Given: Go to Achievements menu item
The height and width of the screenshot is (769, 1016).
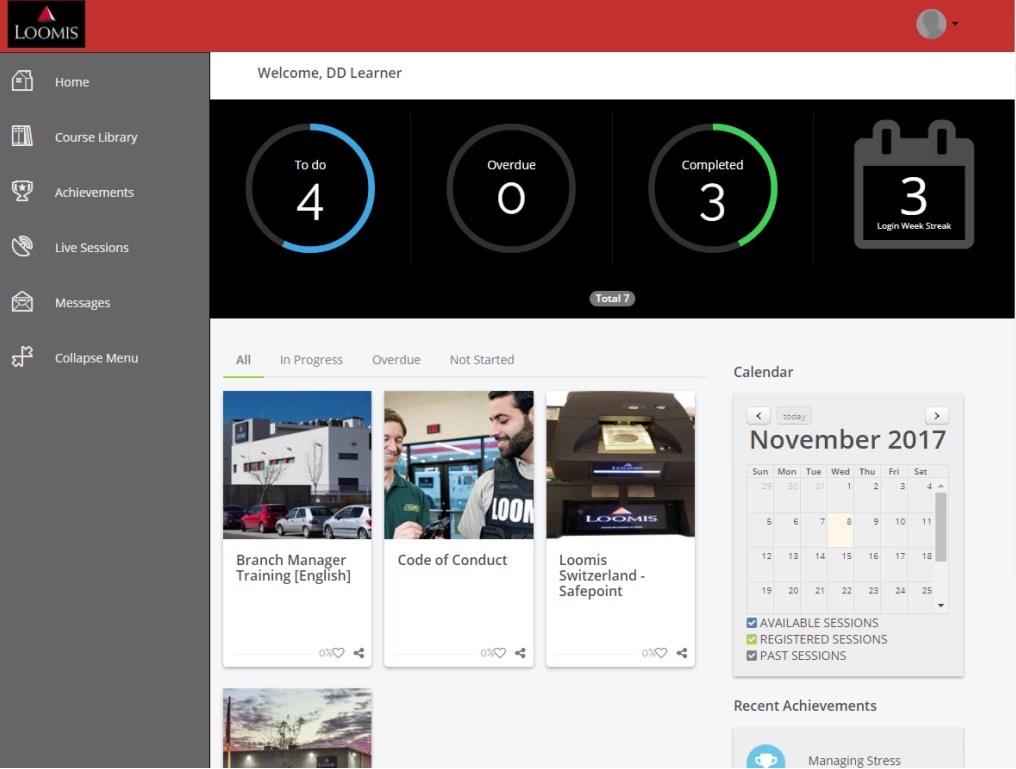Looking at the screenshot, I should click(x=94, y=192).
